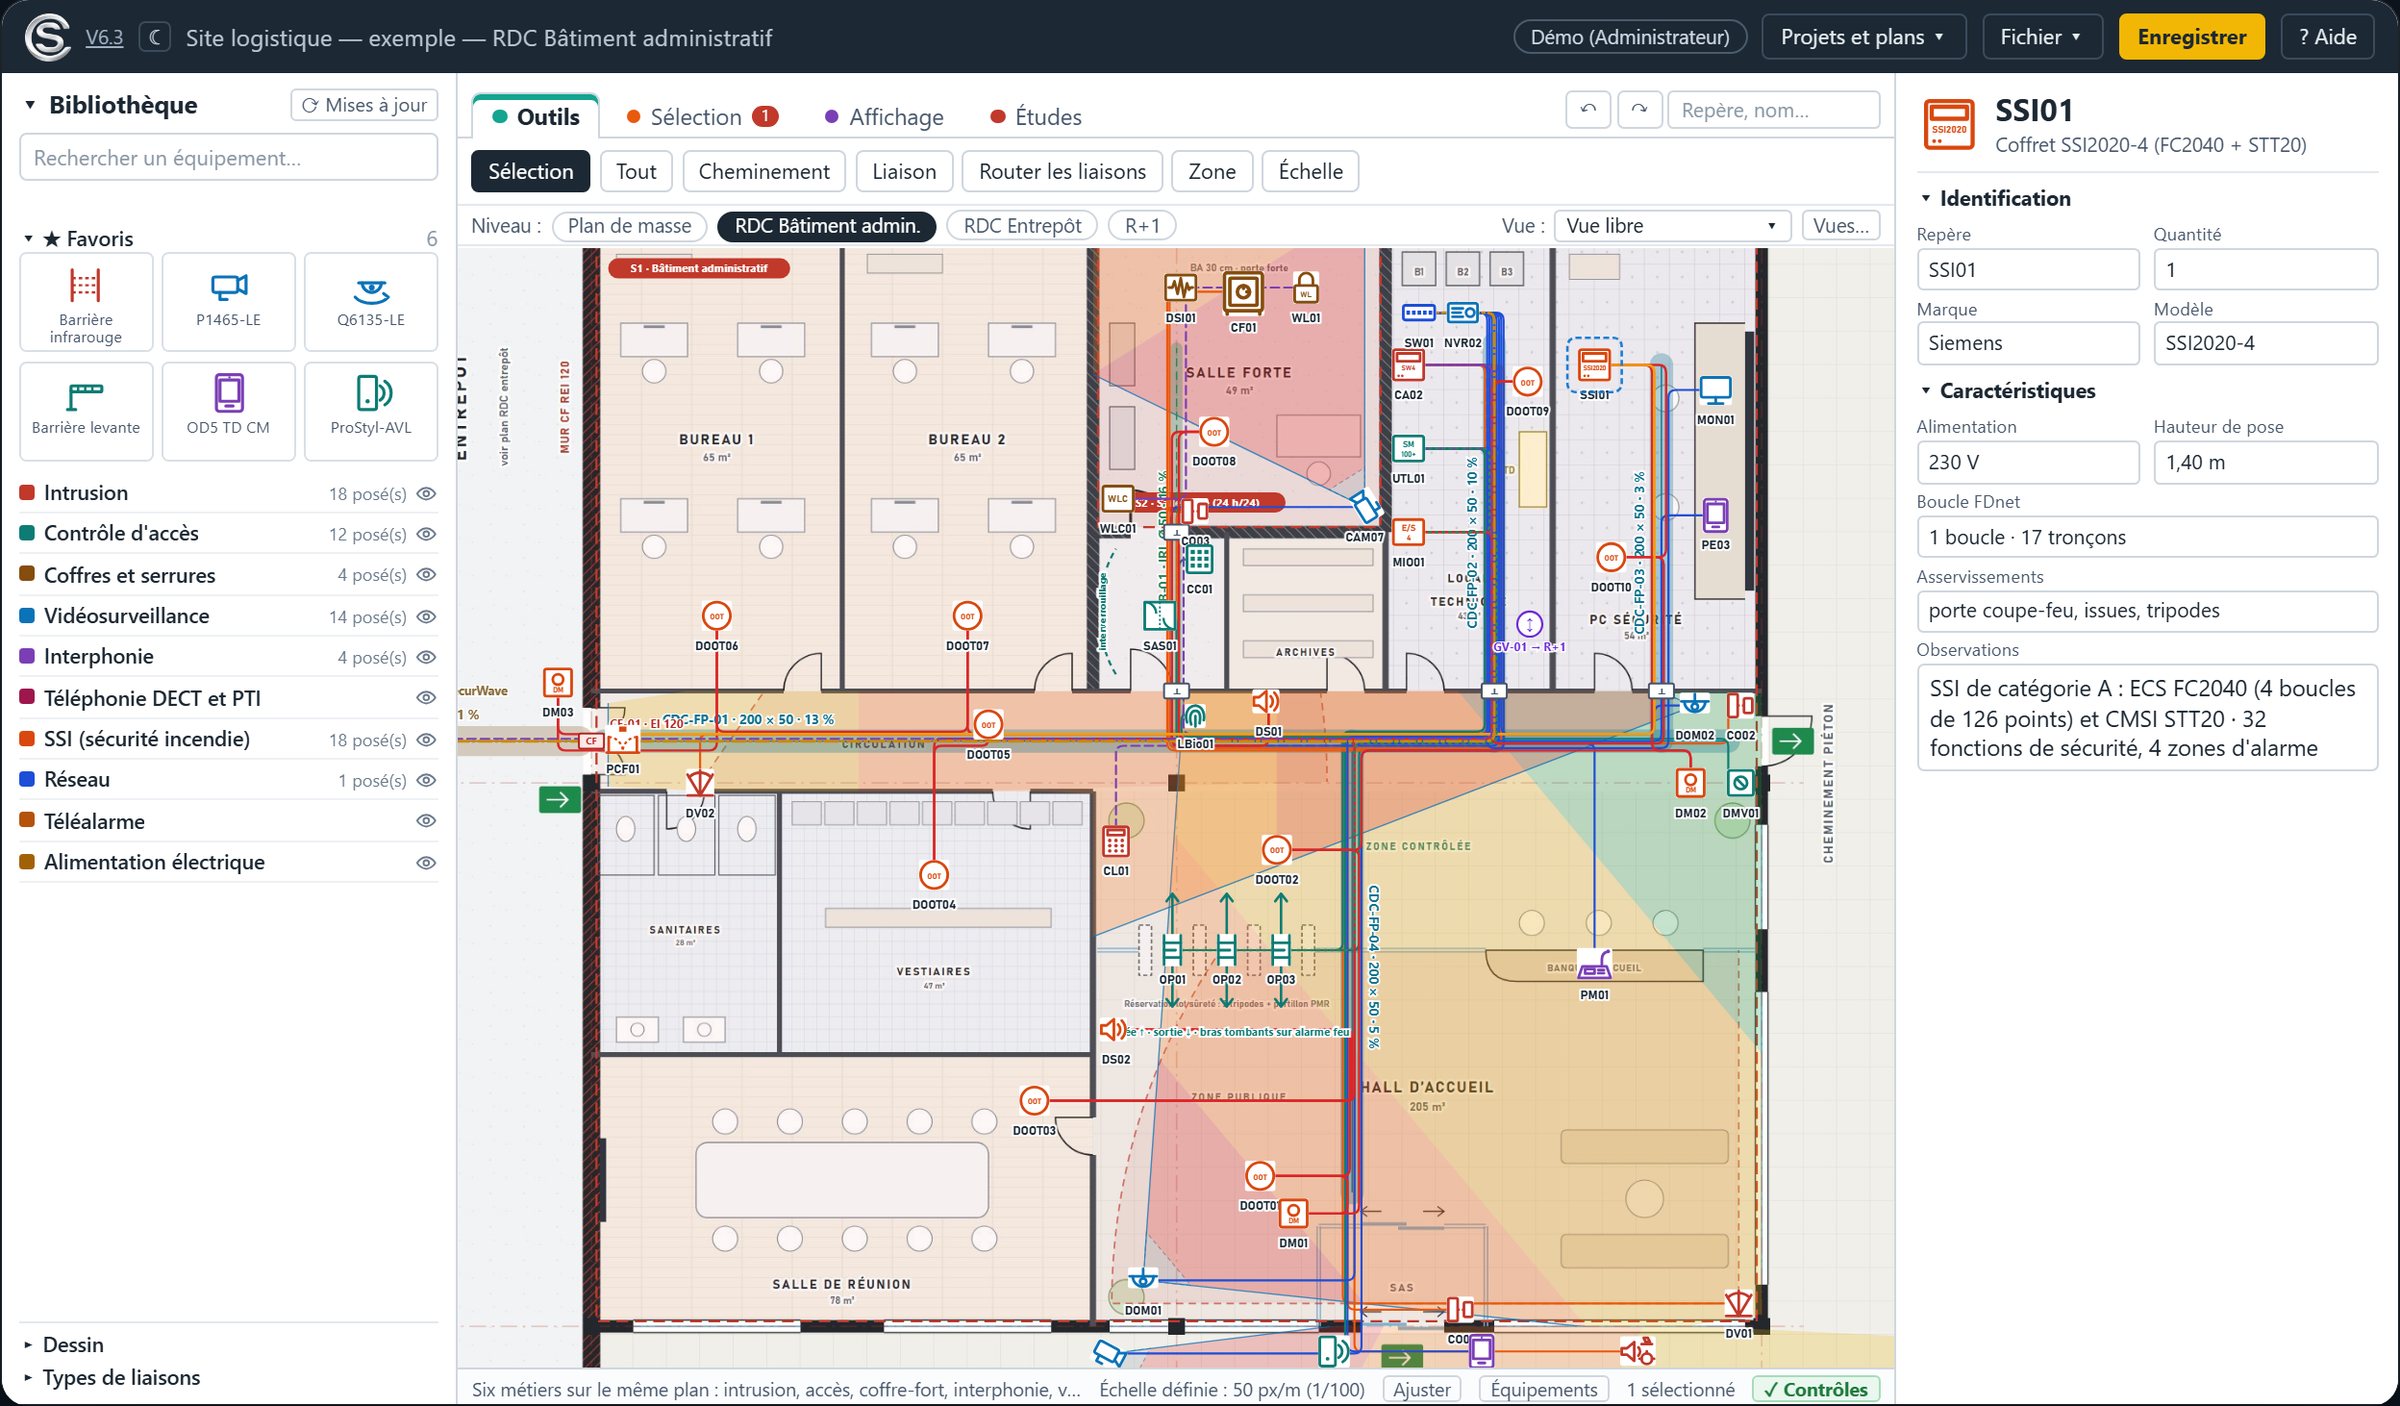Click the Mises à jour button
This screenshot has height=1406, width=2400.
[x=364, y=105]
